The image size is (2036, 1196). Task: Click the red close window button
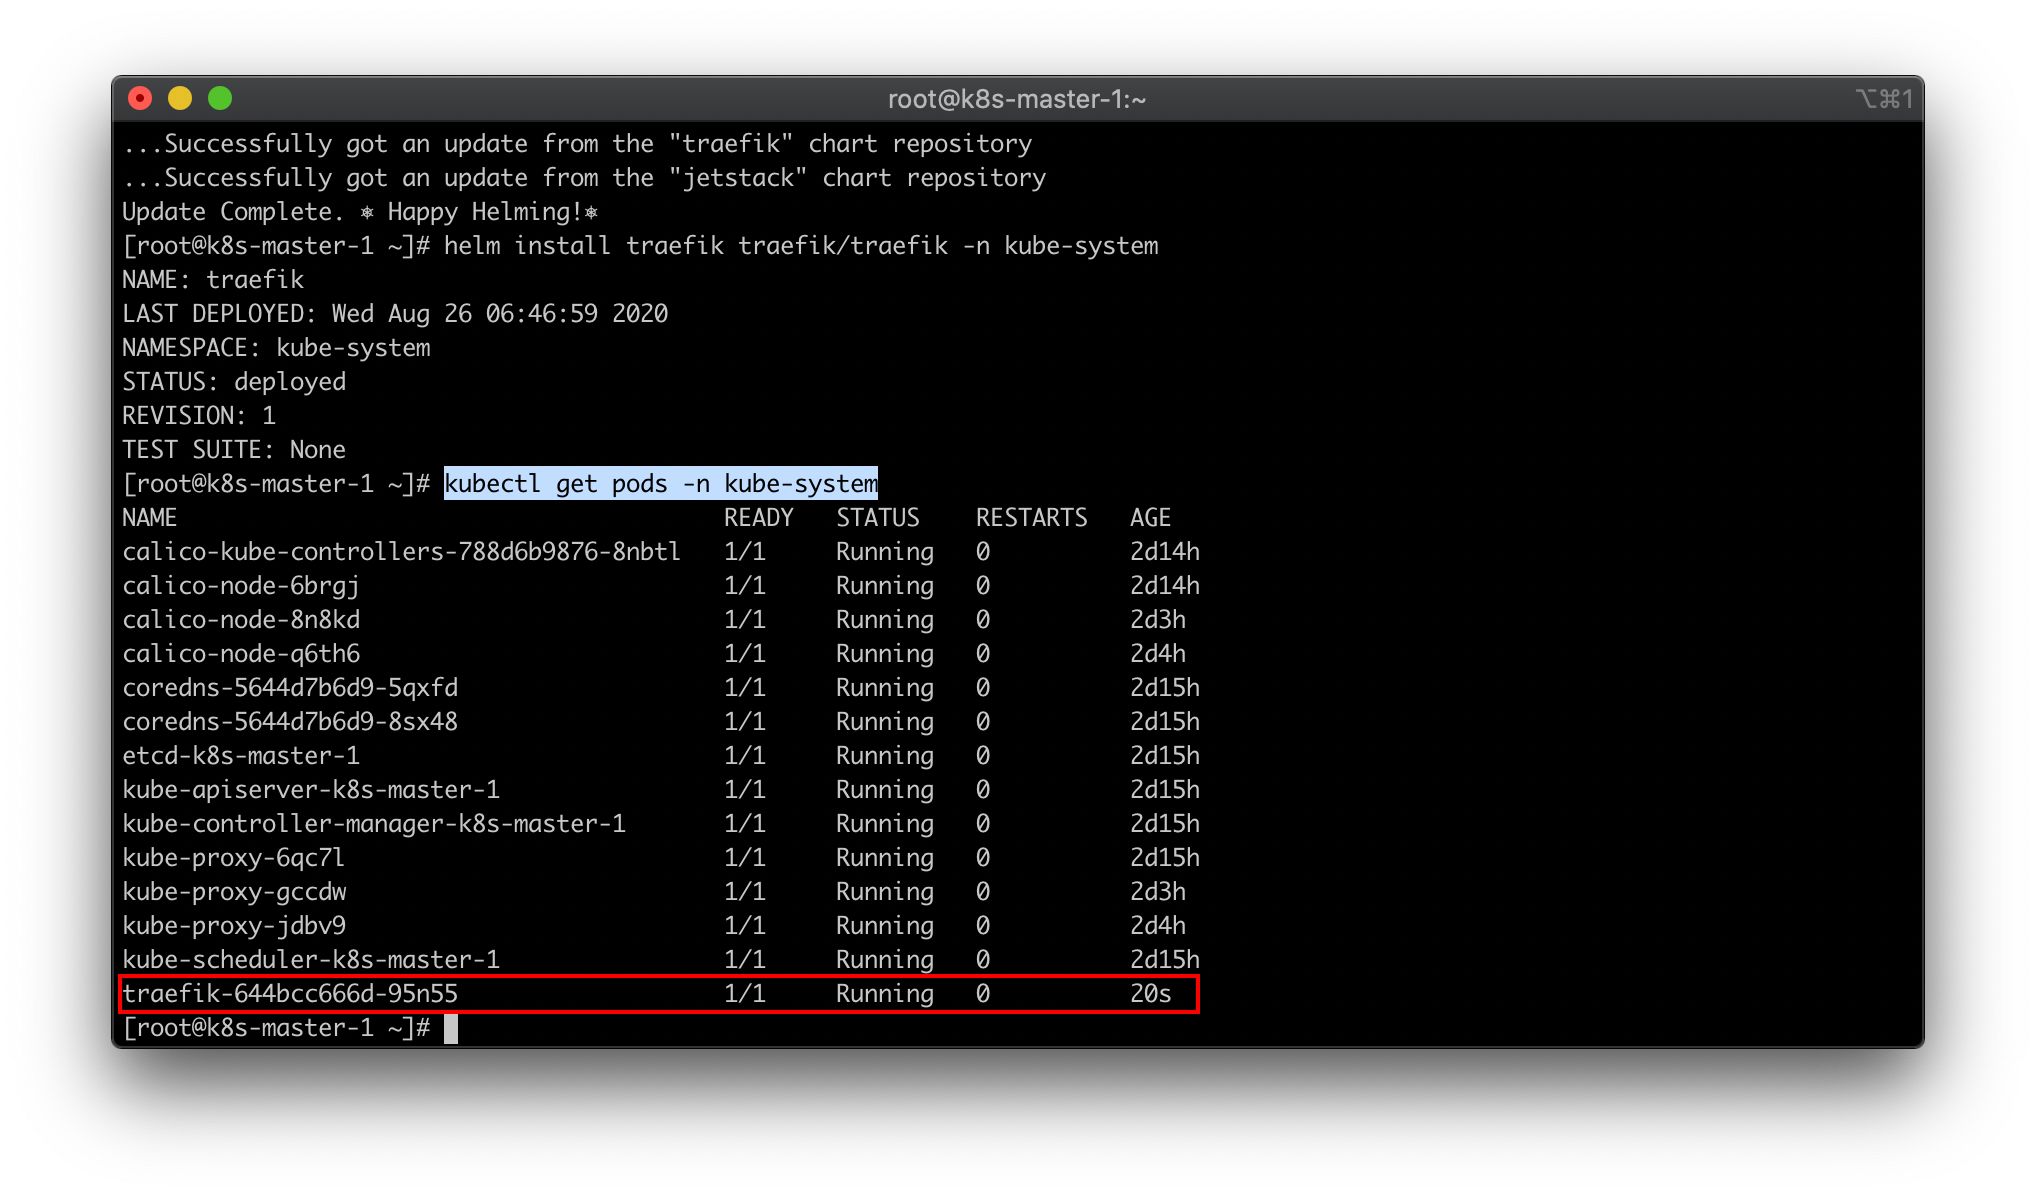coord(140,98)
